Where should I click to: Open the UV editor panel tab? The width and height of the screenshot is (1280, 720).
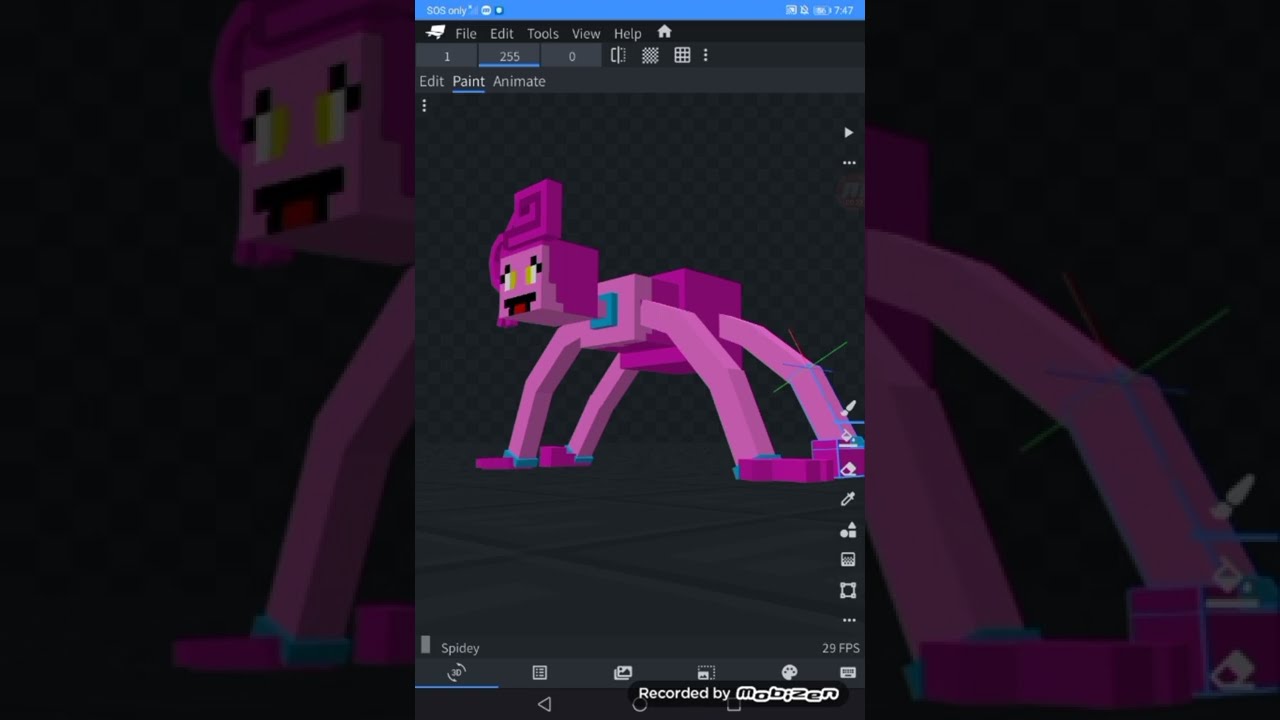(x=706, y=672)
